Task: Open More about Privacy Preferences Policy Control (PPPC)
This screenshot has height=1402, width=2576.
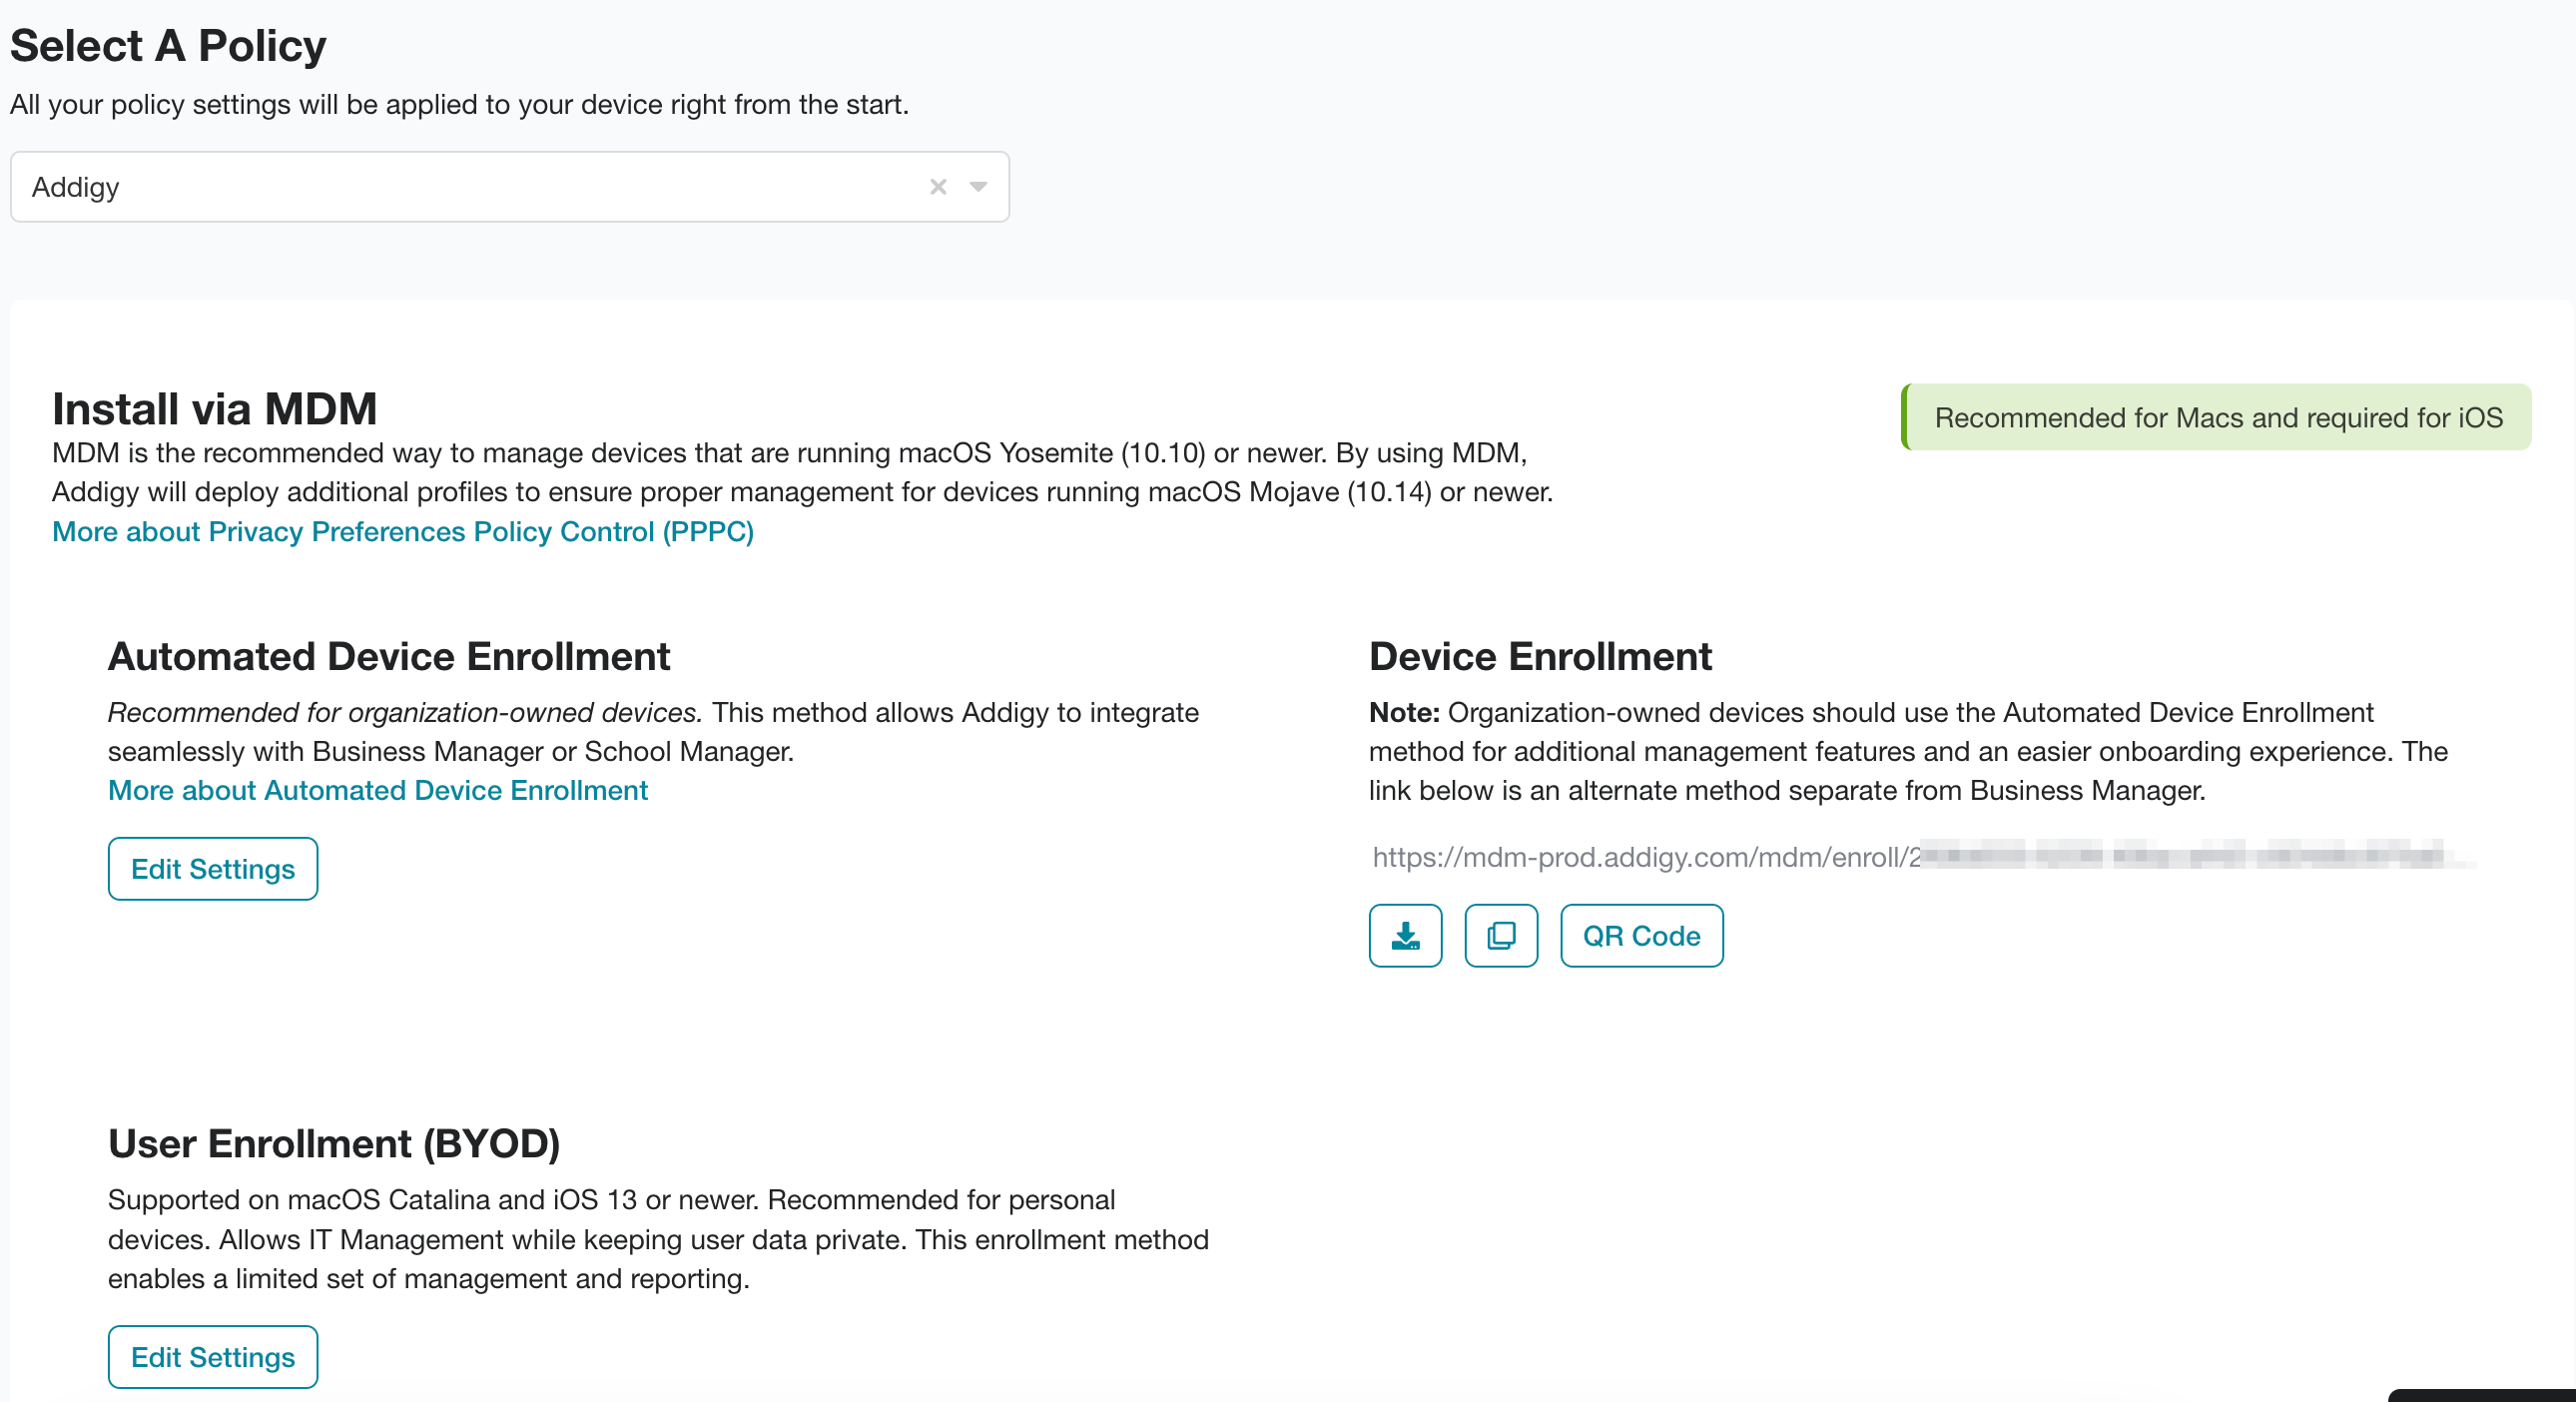Action: click(402, 531)
